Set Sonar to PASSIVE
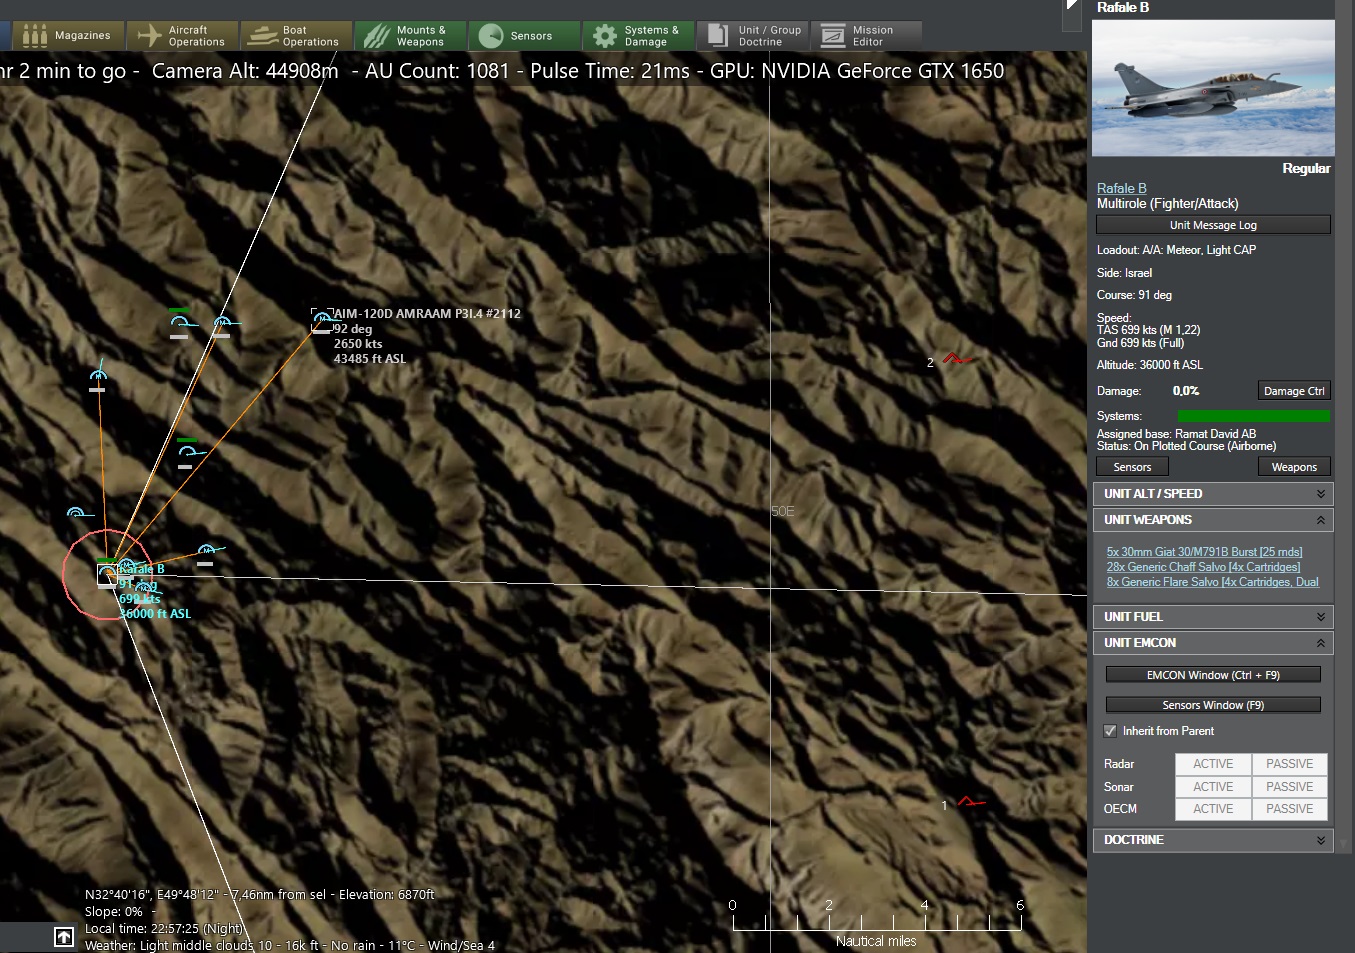The height and width of the screenshot is (953, 1355). click(1289, 787)
